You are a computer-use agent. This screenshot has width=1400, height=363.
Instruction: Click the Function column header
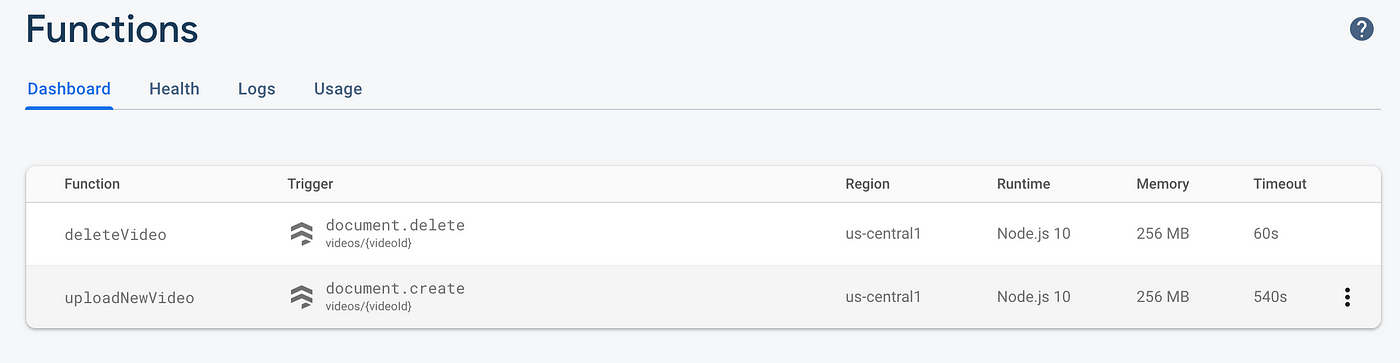[x=92, y=184]
